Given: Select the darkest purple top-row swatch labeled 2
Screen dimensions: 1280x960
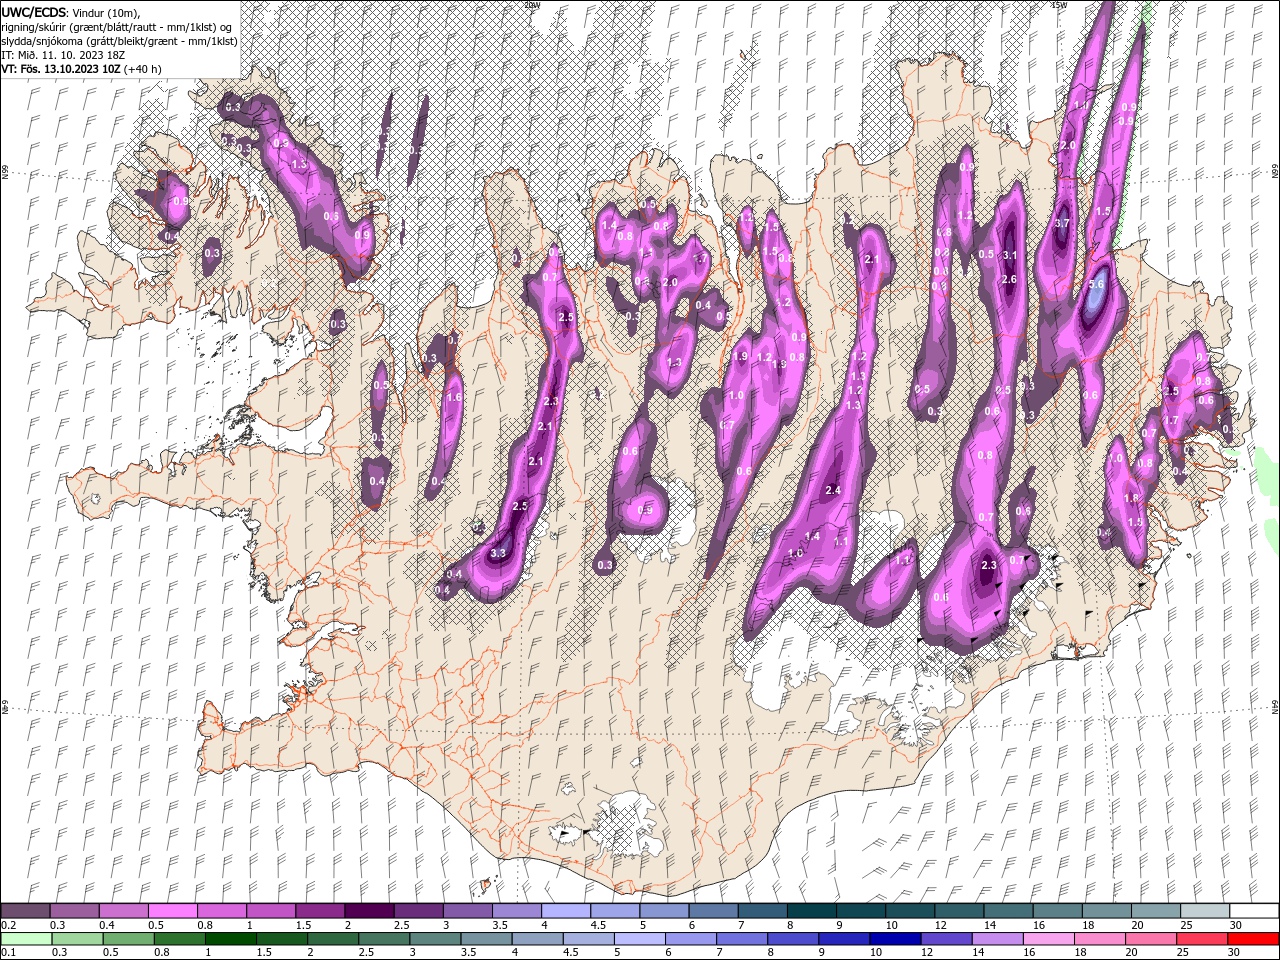Looking at the screenshot, I should tap(369, 911).
